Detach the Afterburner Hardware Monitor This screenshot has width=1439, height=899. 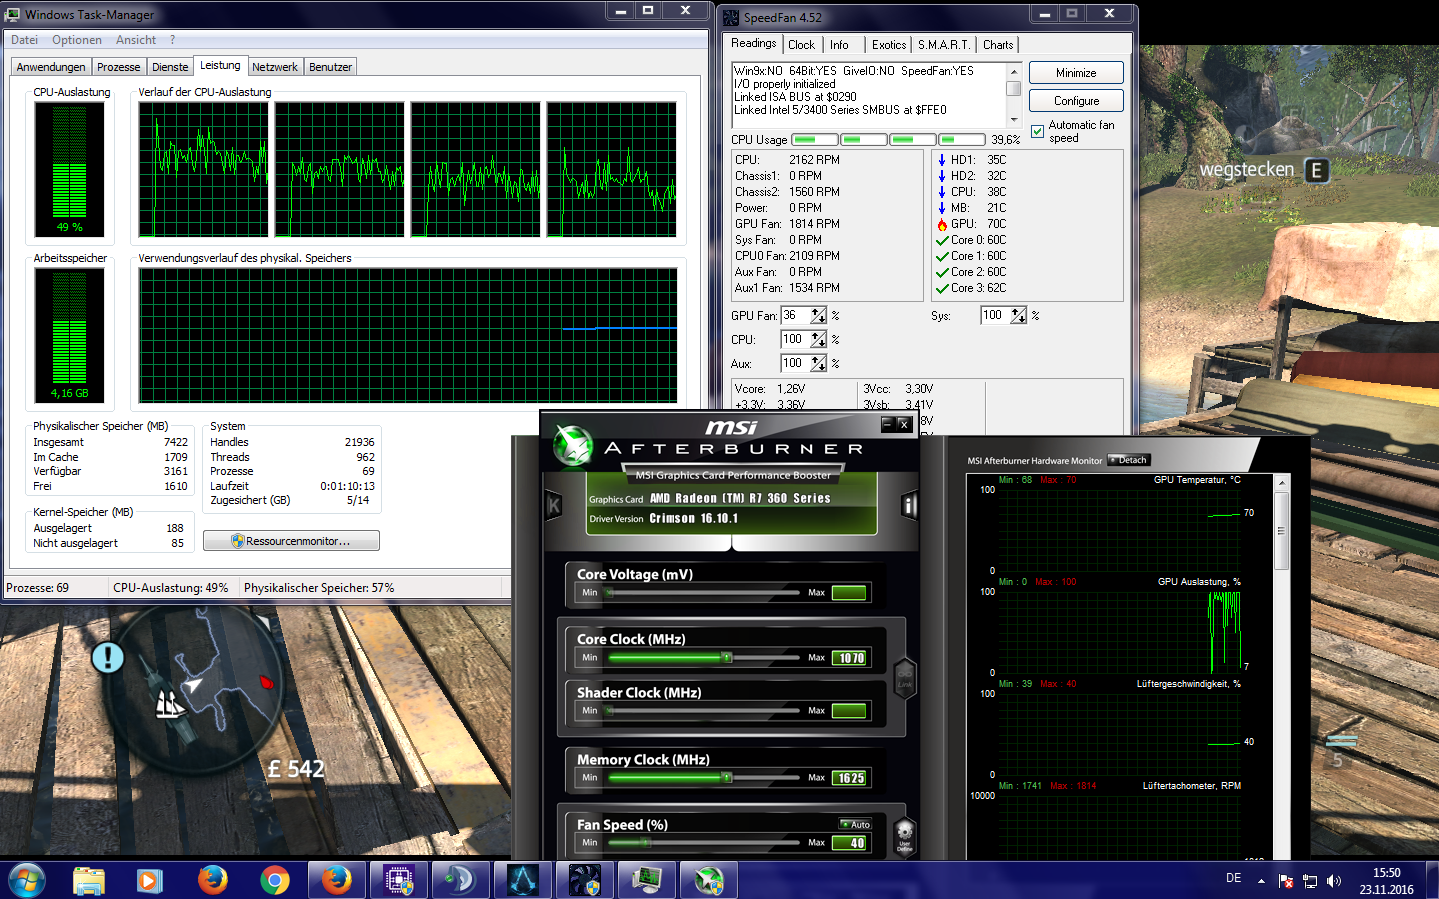coord(1129,460)
